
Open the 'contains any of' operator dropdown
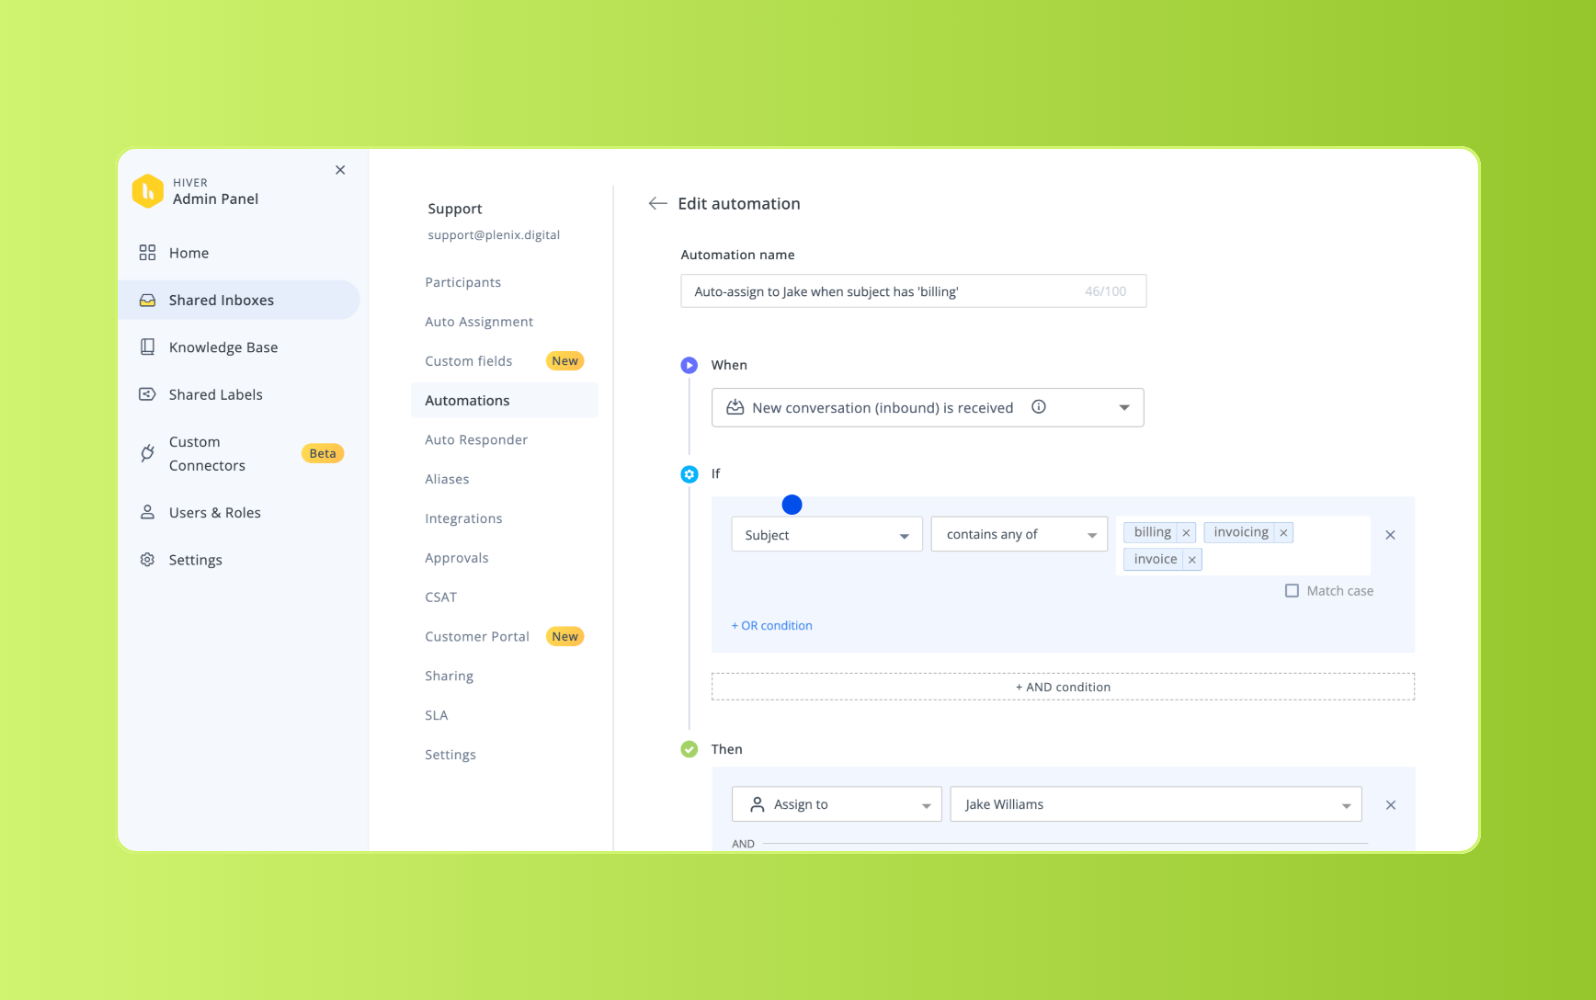coord(1019,534)
